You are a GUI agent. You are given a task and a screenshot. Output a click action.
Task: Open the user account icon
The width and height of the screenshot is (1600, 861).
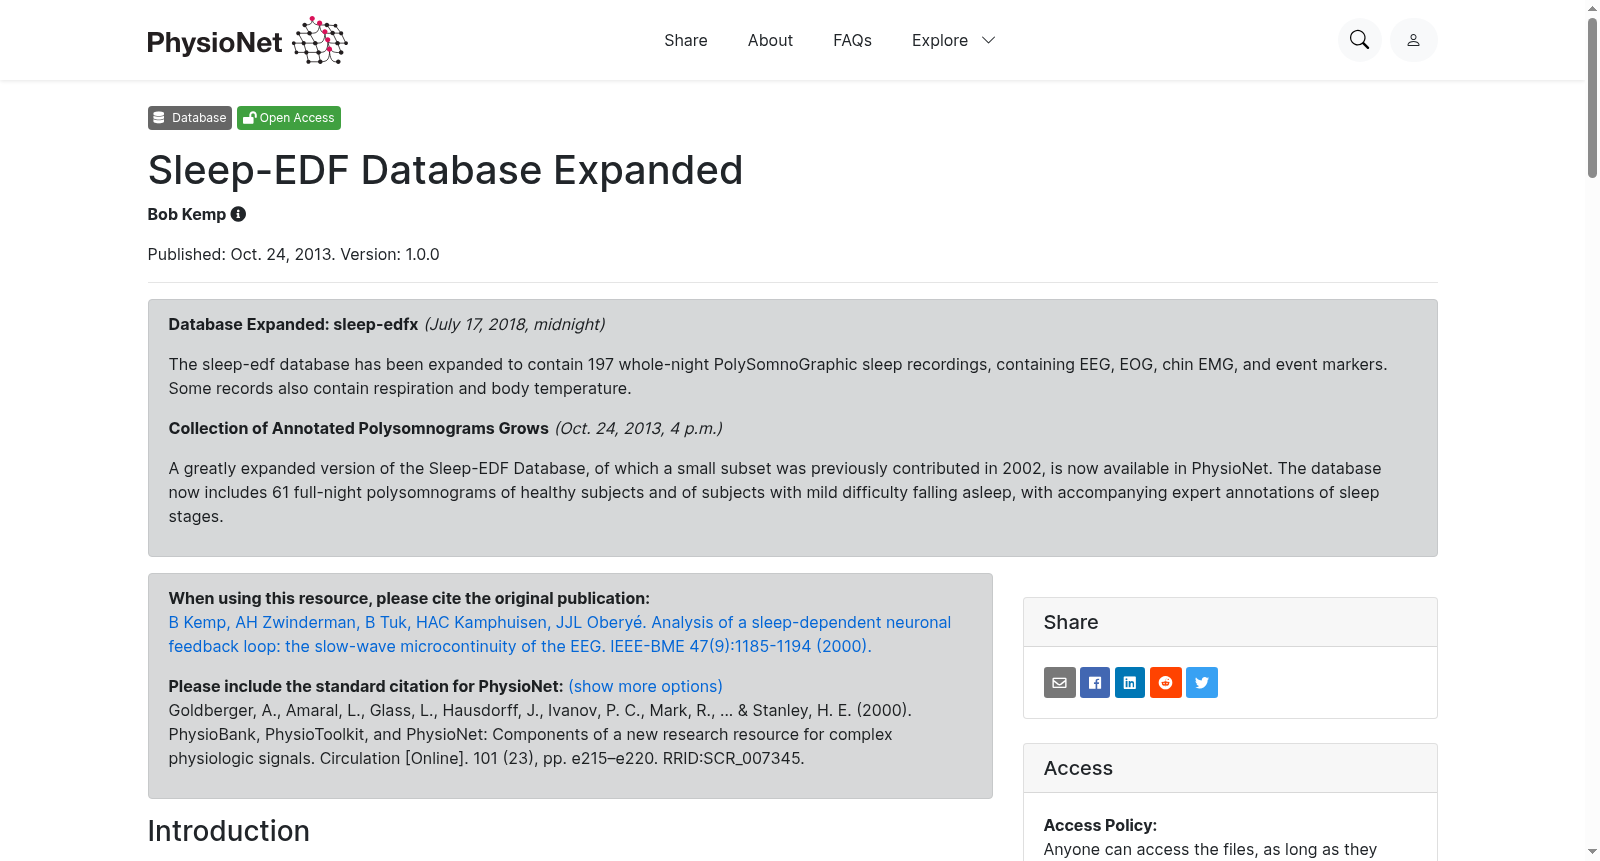1413,40
